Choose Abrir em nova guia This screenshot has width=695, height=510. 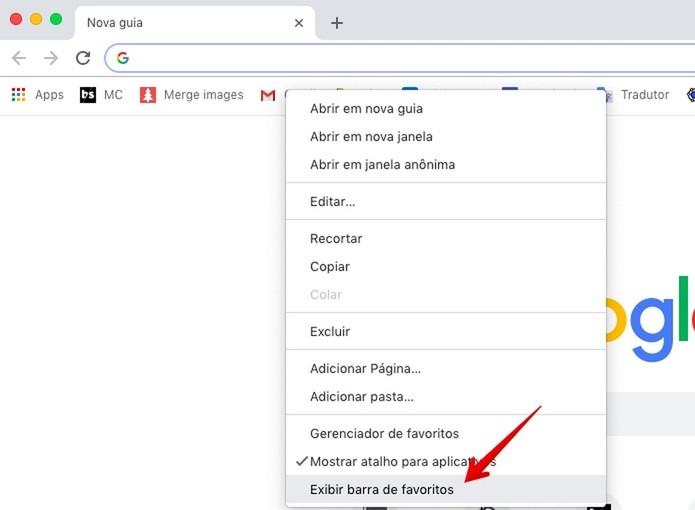[446, 109]
